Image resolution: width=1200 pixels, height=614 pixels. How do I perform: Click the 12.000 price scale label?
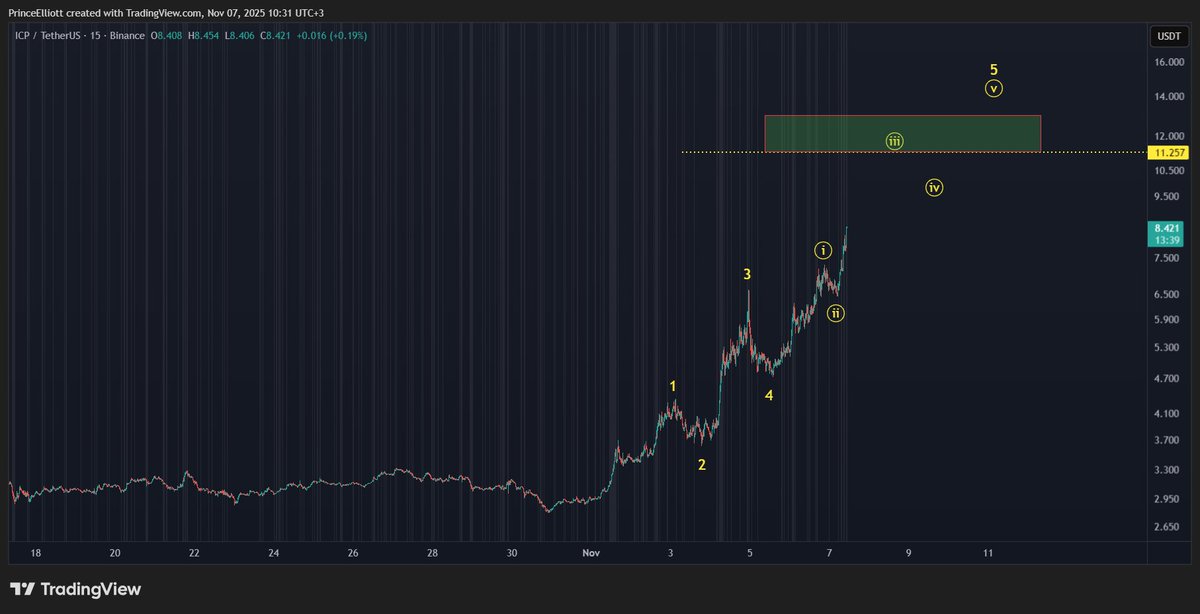pos(1168,136)
